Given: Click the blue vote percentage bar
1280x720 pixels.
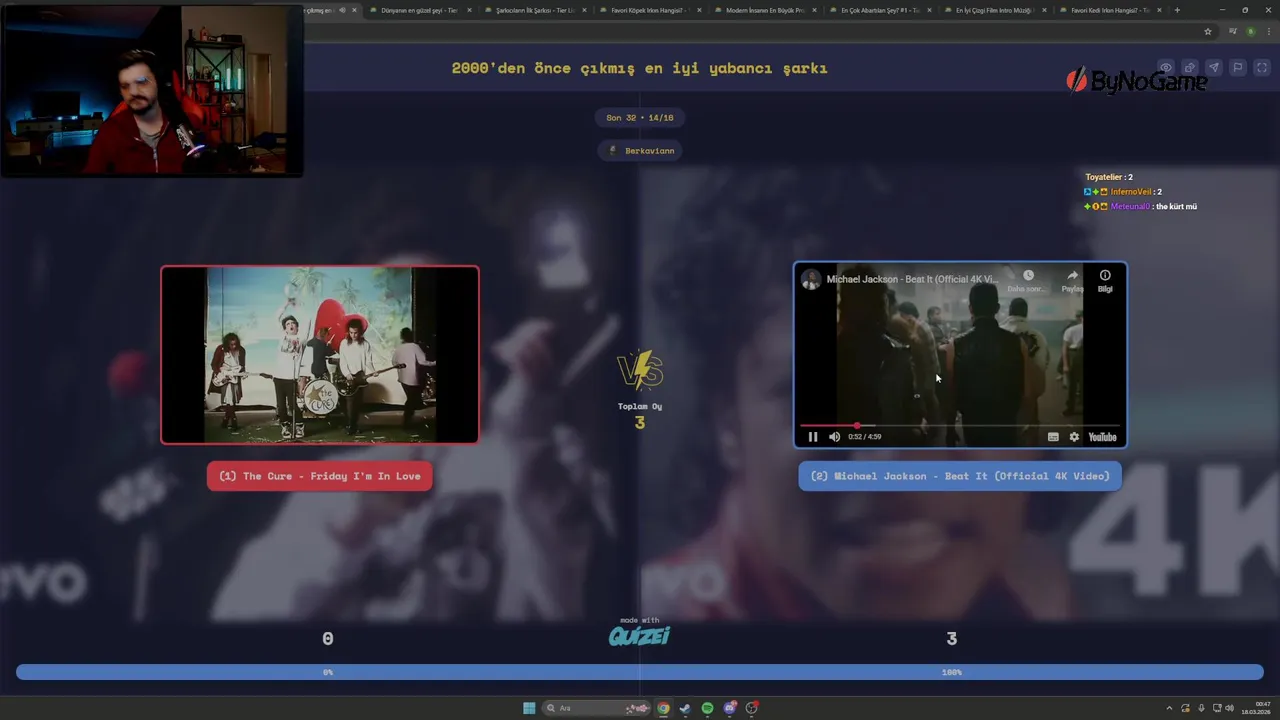Looking at the screenshot, I should 640,672.
